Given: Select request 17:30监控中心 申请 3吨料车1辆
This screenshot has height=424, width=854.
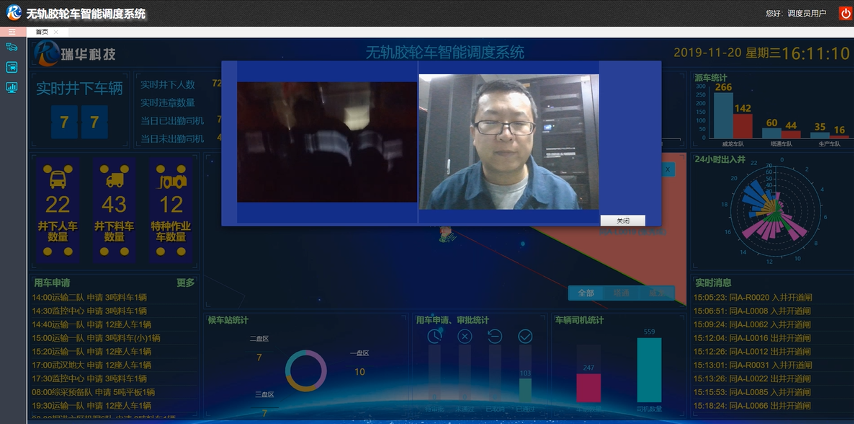Looking at the screenshot, I should (x=89, y=378).
